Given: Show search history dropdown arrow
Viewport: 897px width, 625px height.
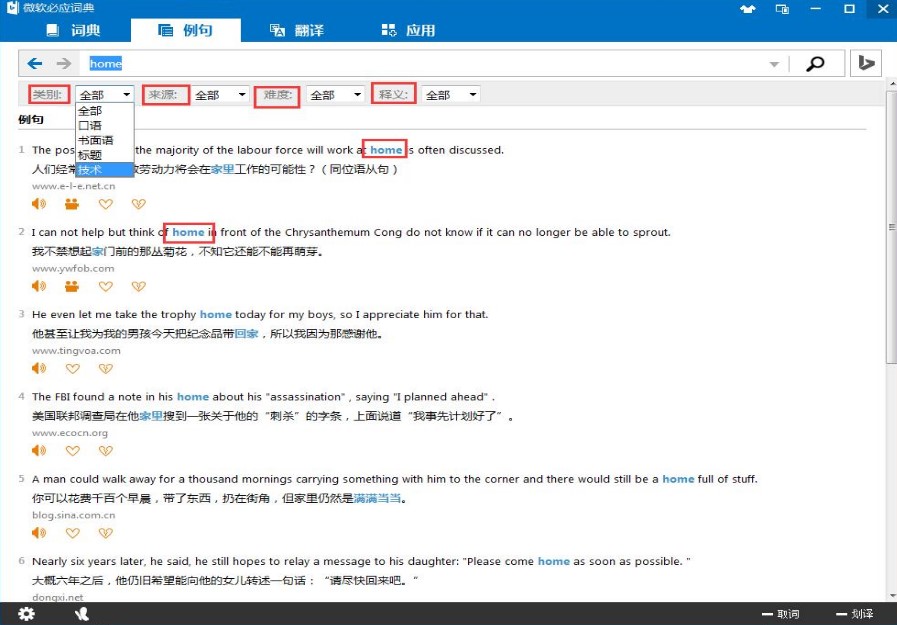Looking at the screenshot, I should (x=774, y=65).
